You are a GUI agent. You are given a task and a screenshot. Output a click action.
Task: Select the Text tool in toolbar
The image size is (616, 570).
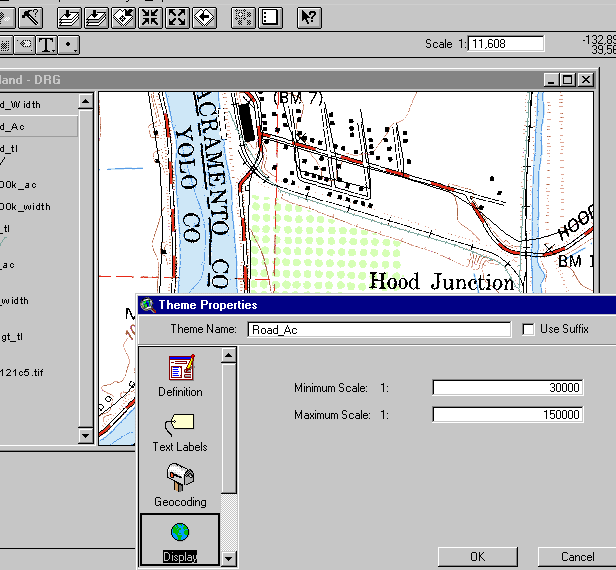click(46, 45)
